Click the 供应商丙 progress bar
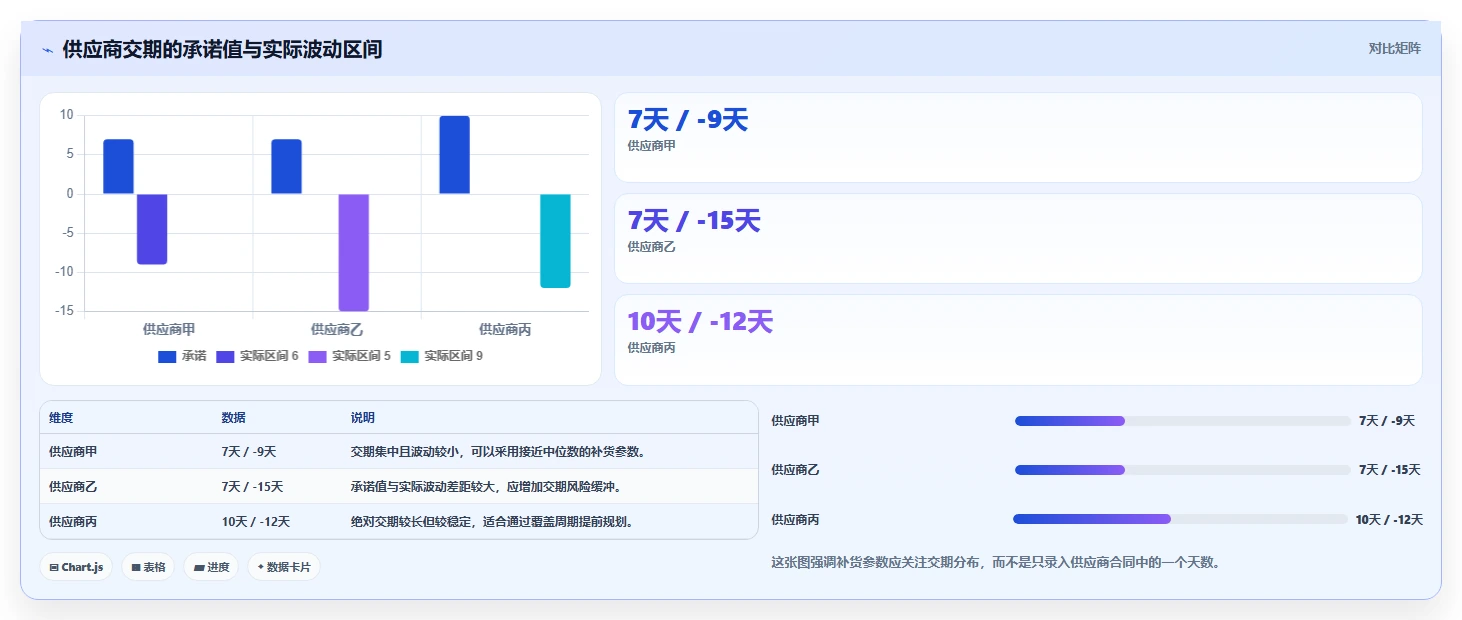Image resolution: width=1462 pixels, height=620 pixels. 1181,519
